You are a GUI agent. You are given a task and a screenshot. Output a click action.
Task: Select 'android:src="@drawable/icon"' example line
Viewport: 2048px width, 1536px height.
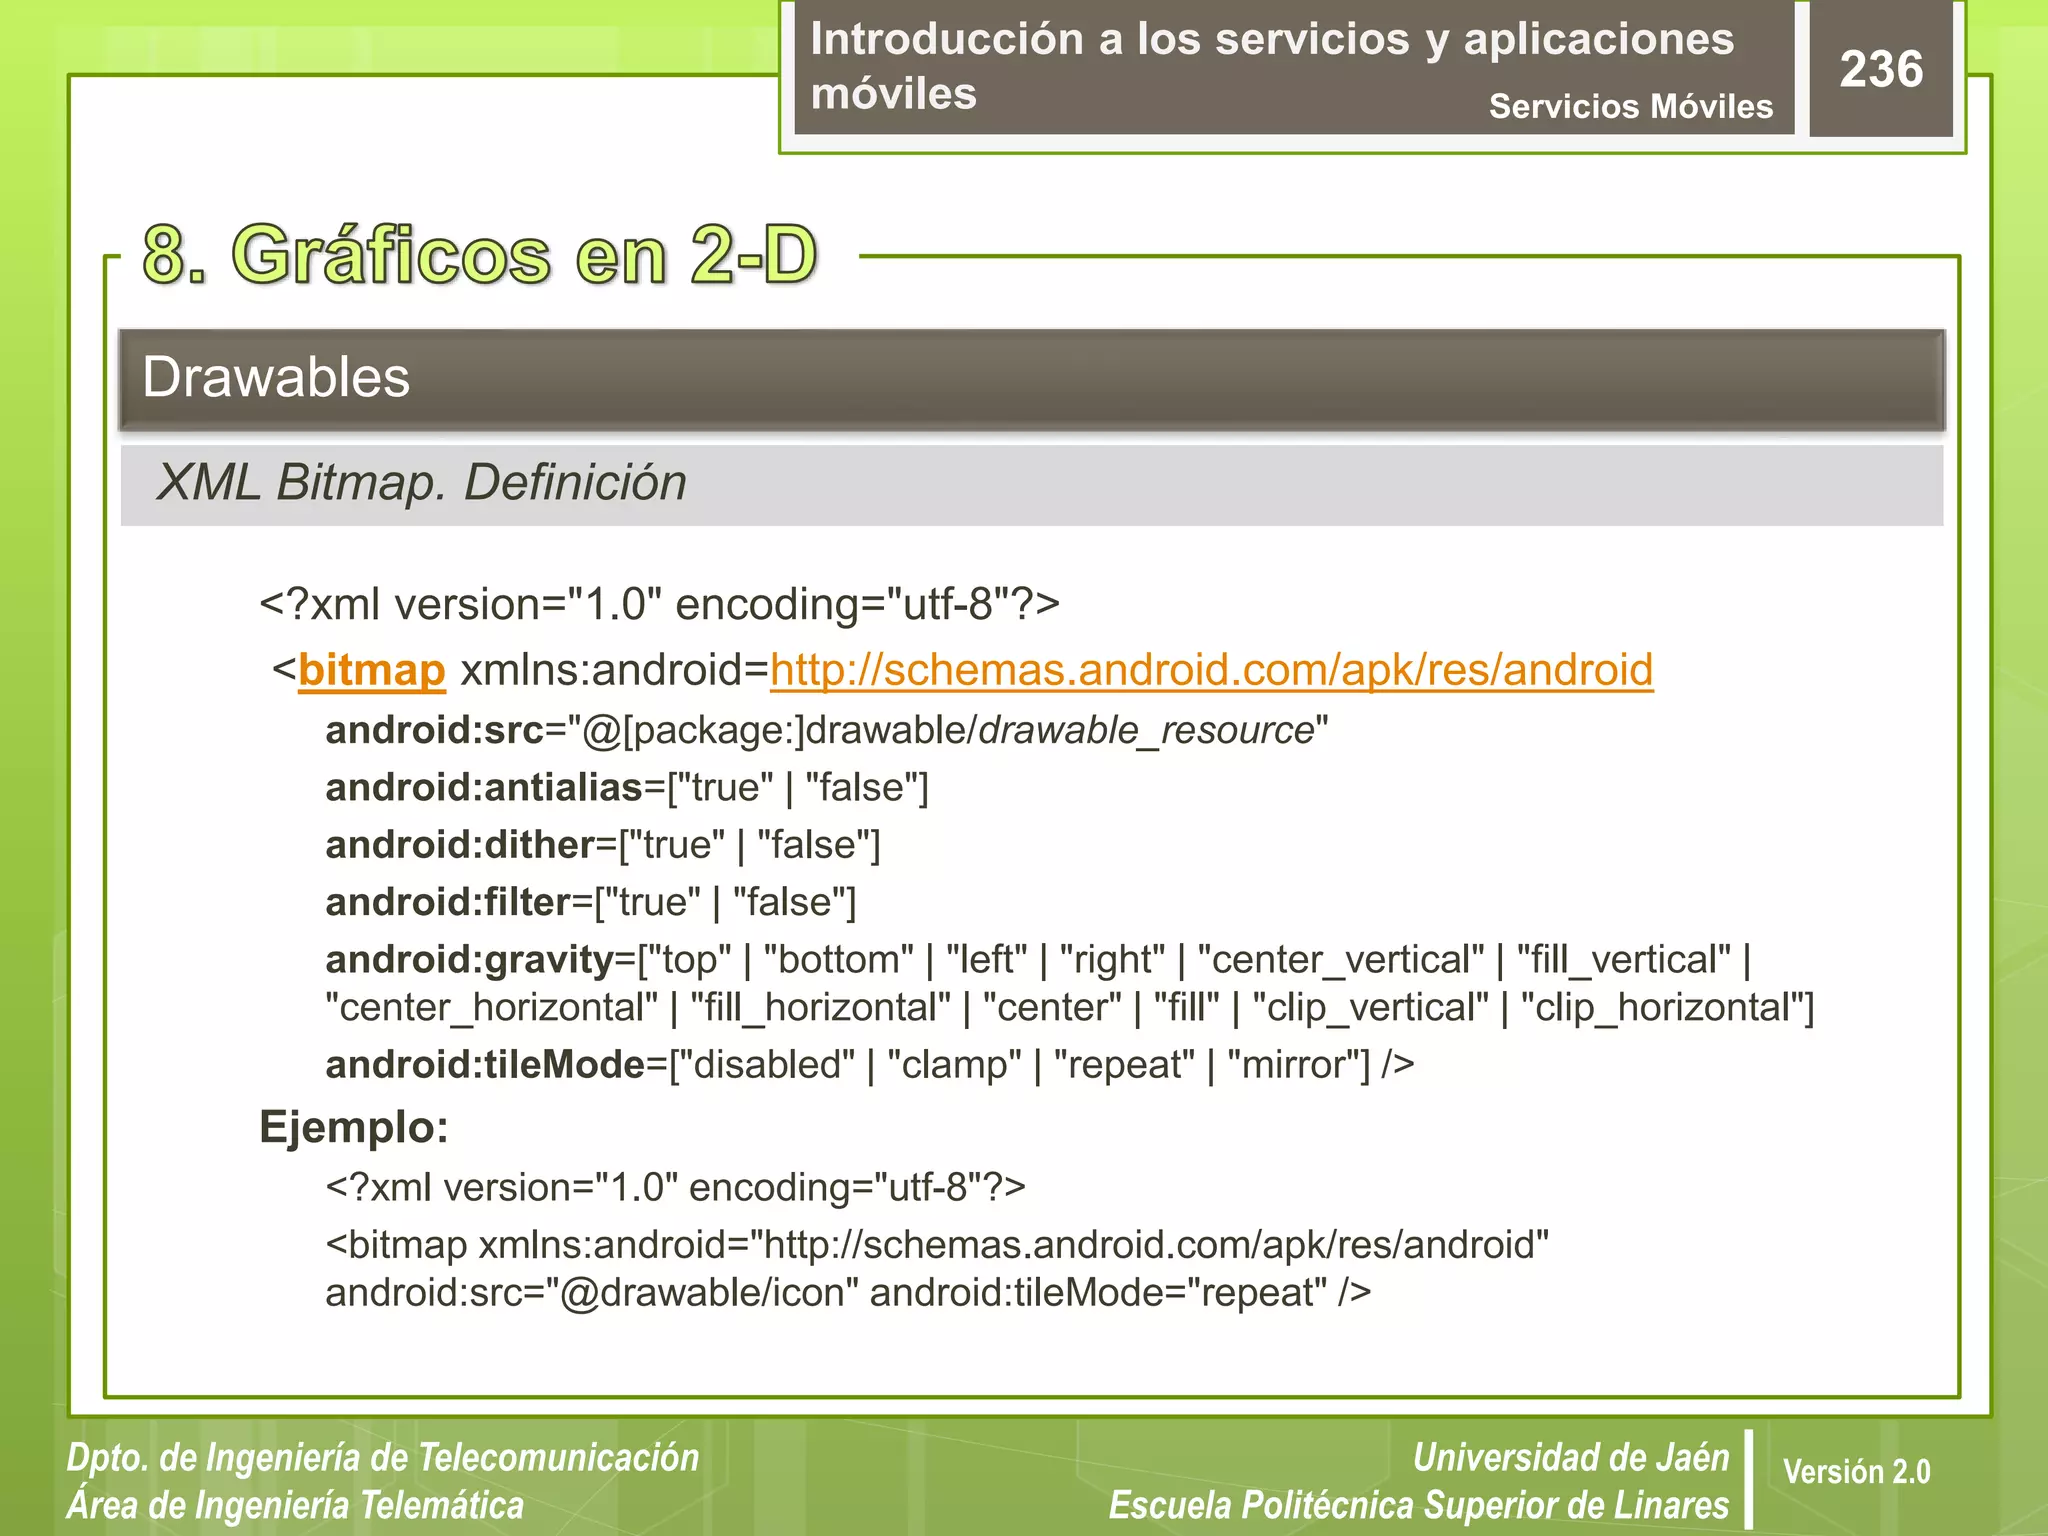coord(848,1293)
